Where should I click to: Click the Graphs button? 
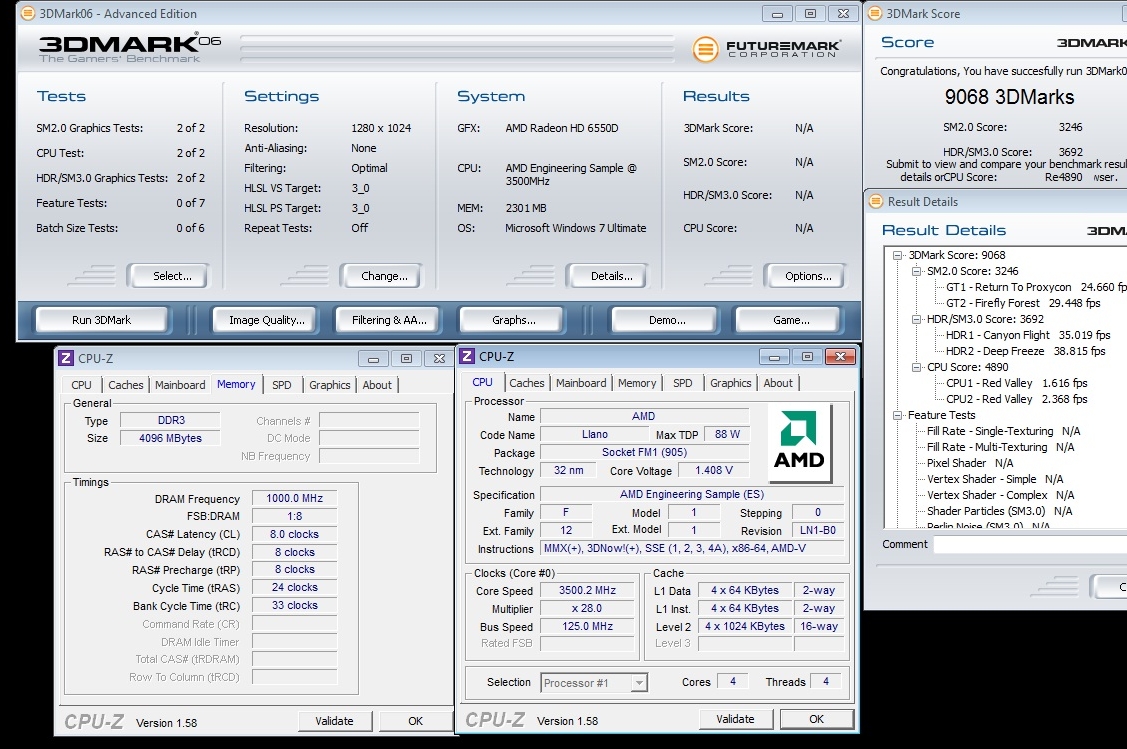point(513,320)
